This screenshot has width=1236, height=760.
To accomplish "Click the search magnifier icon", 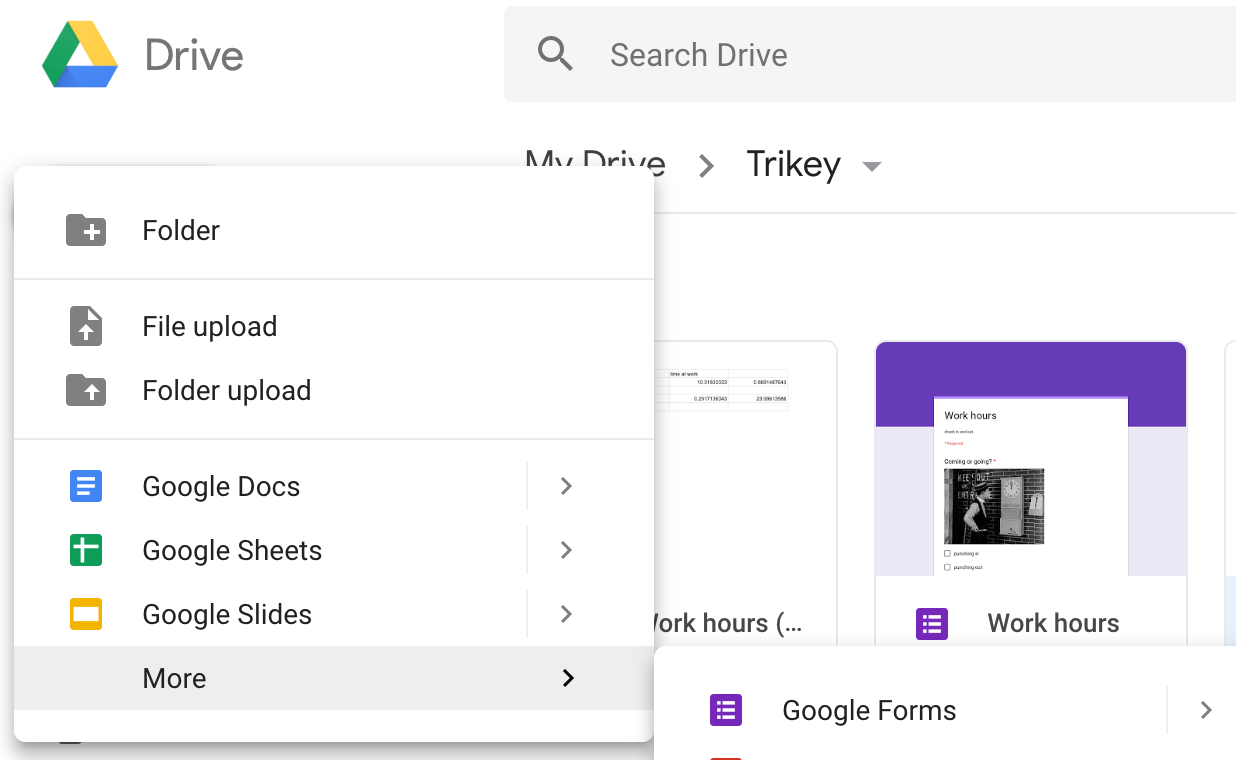I will [x=555, y=53].
